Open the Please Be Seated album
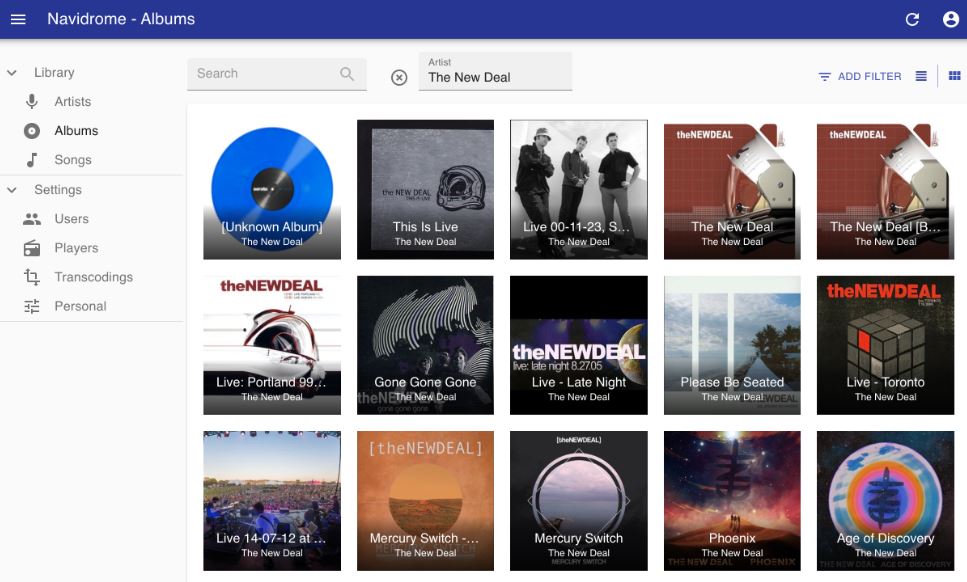This screenshot has width=967, height=582. click(x=732, y=345)
